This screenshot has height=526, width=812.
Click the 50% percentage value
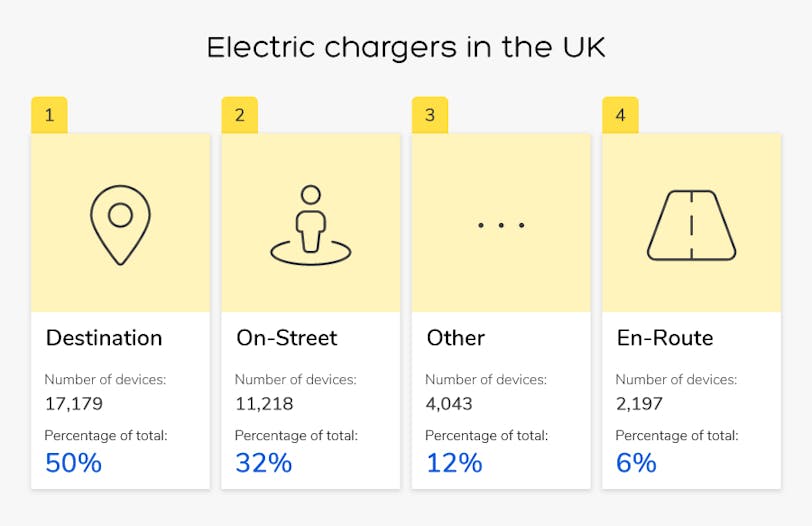tap(73, 463)
